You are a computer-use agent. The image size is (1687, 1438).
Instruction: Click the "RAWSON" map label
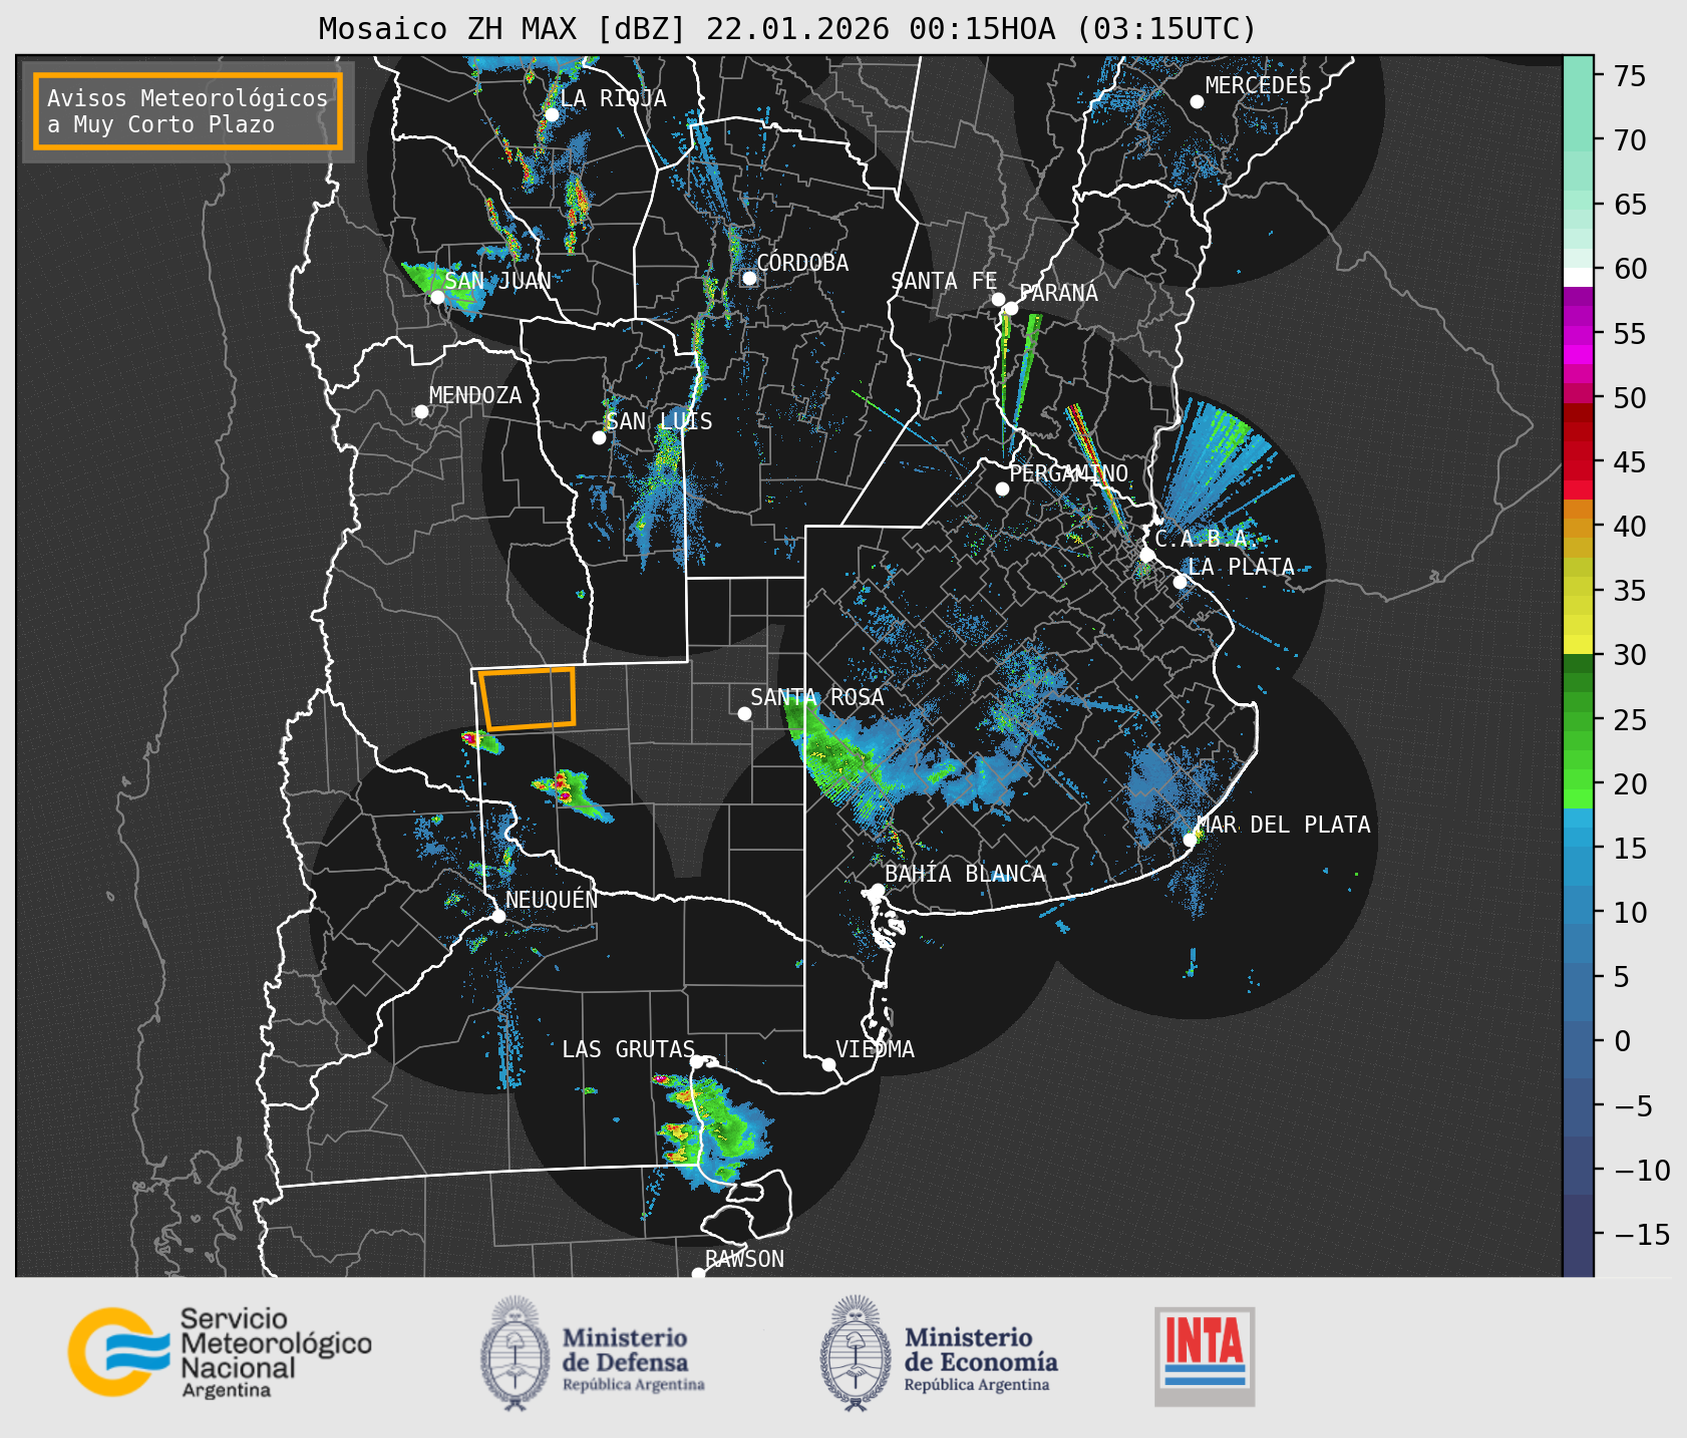pyautogui.click(x=745, y=1259)
